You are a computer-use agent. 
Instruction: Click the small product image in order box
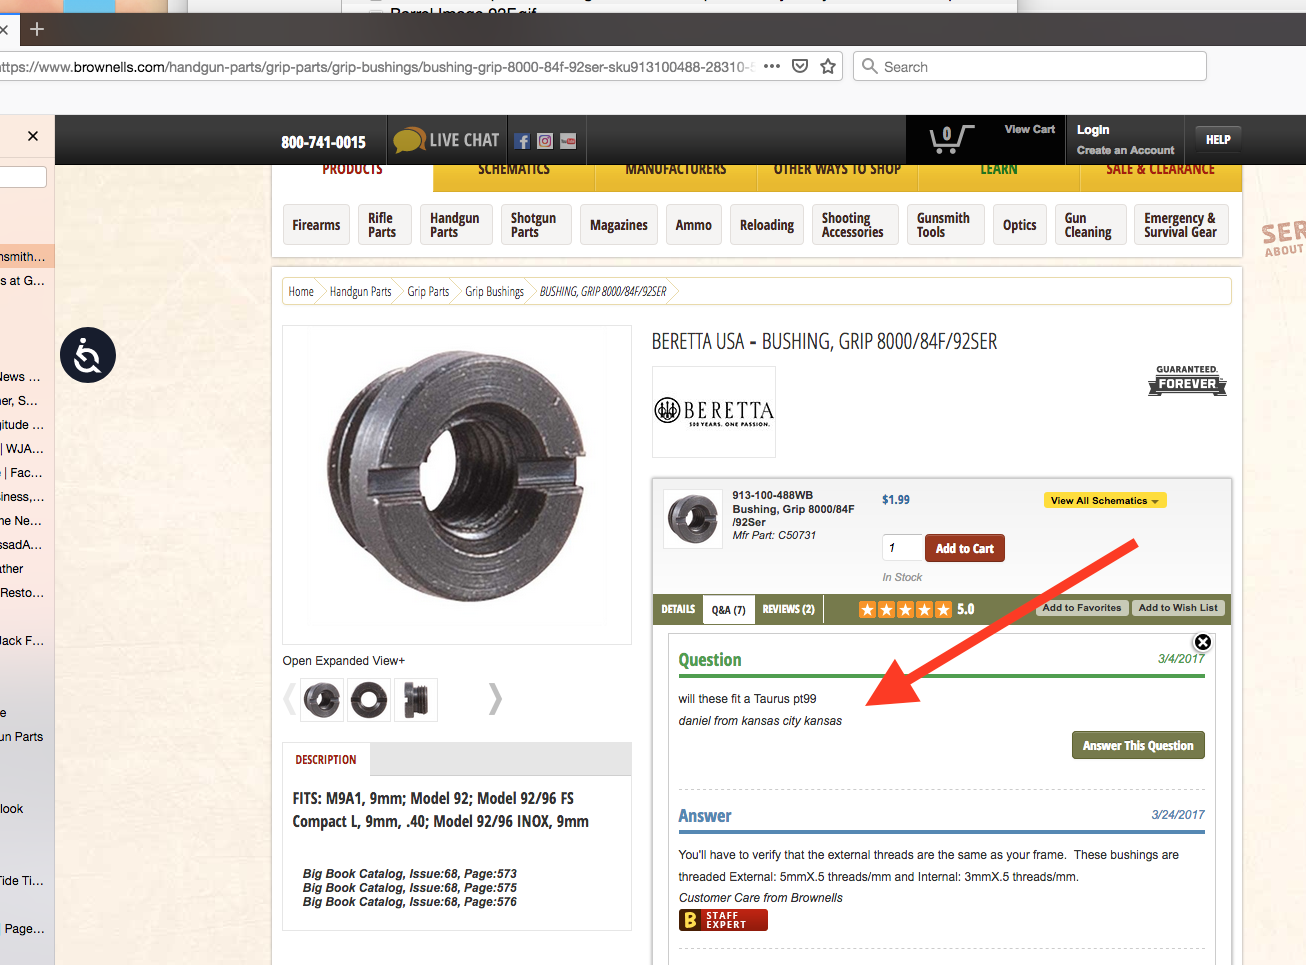(693, 518)
